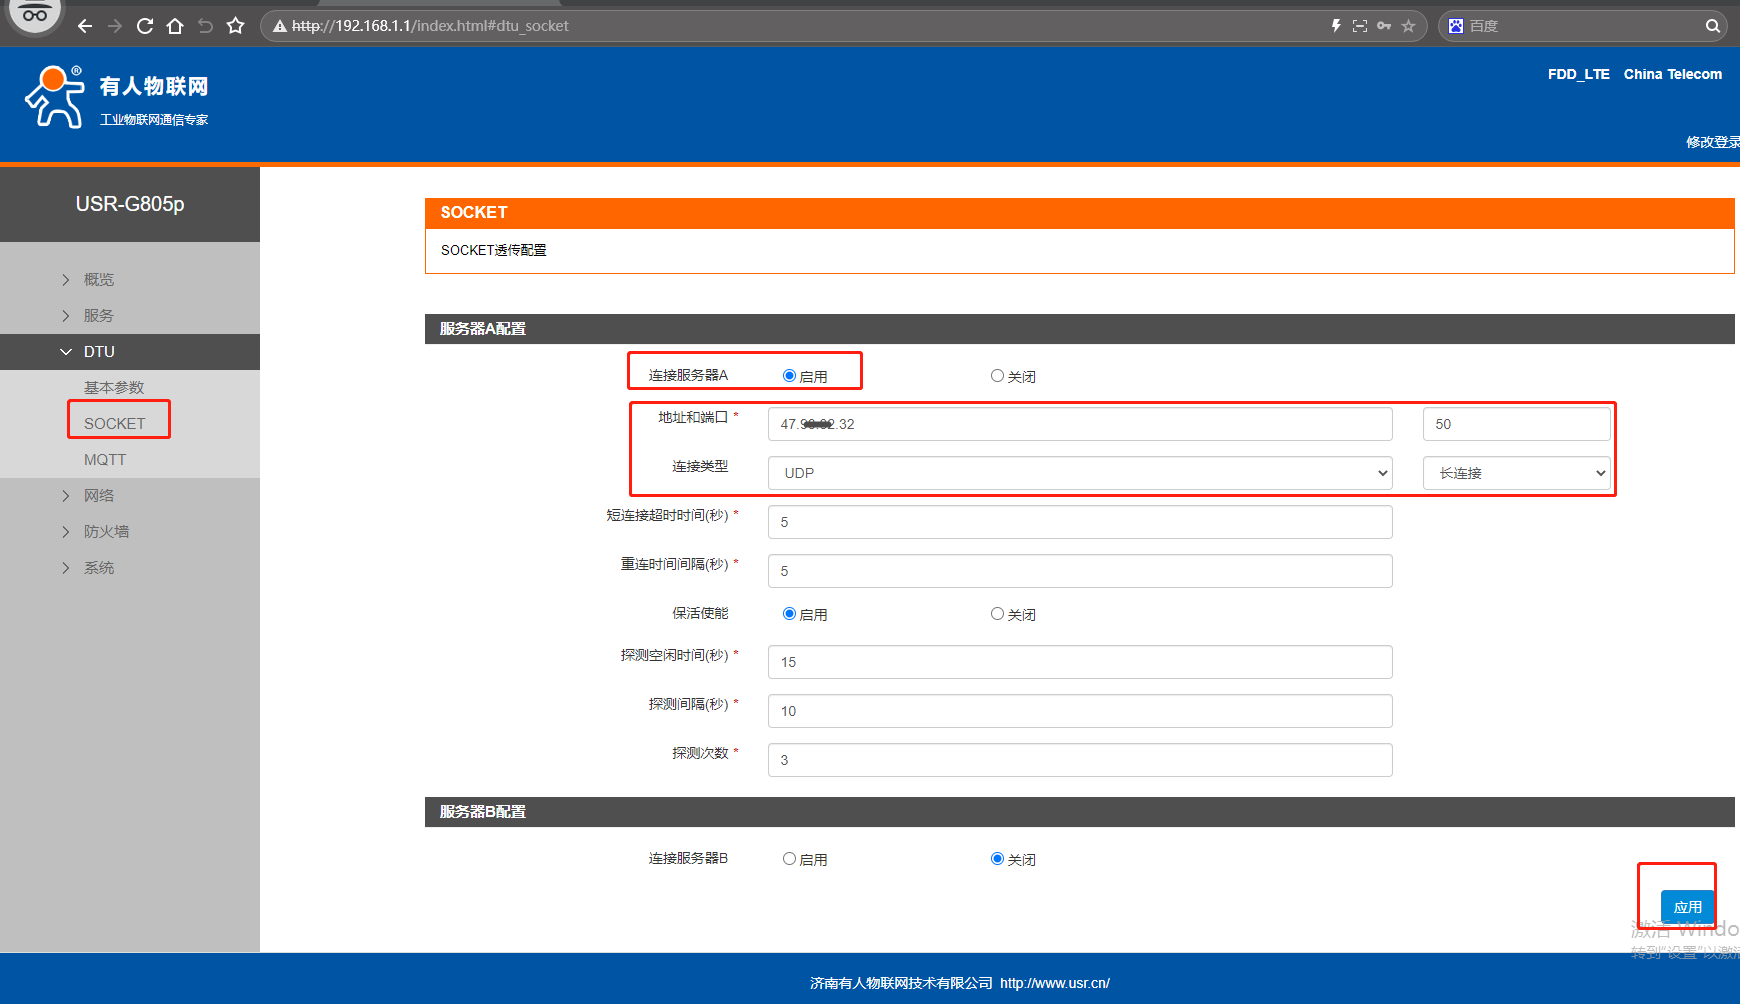
Task: Go to browser home page icon
Action: click(175, 26)
